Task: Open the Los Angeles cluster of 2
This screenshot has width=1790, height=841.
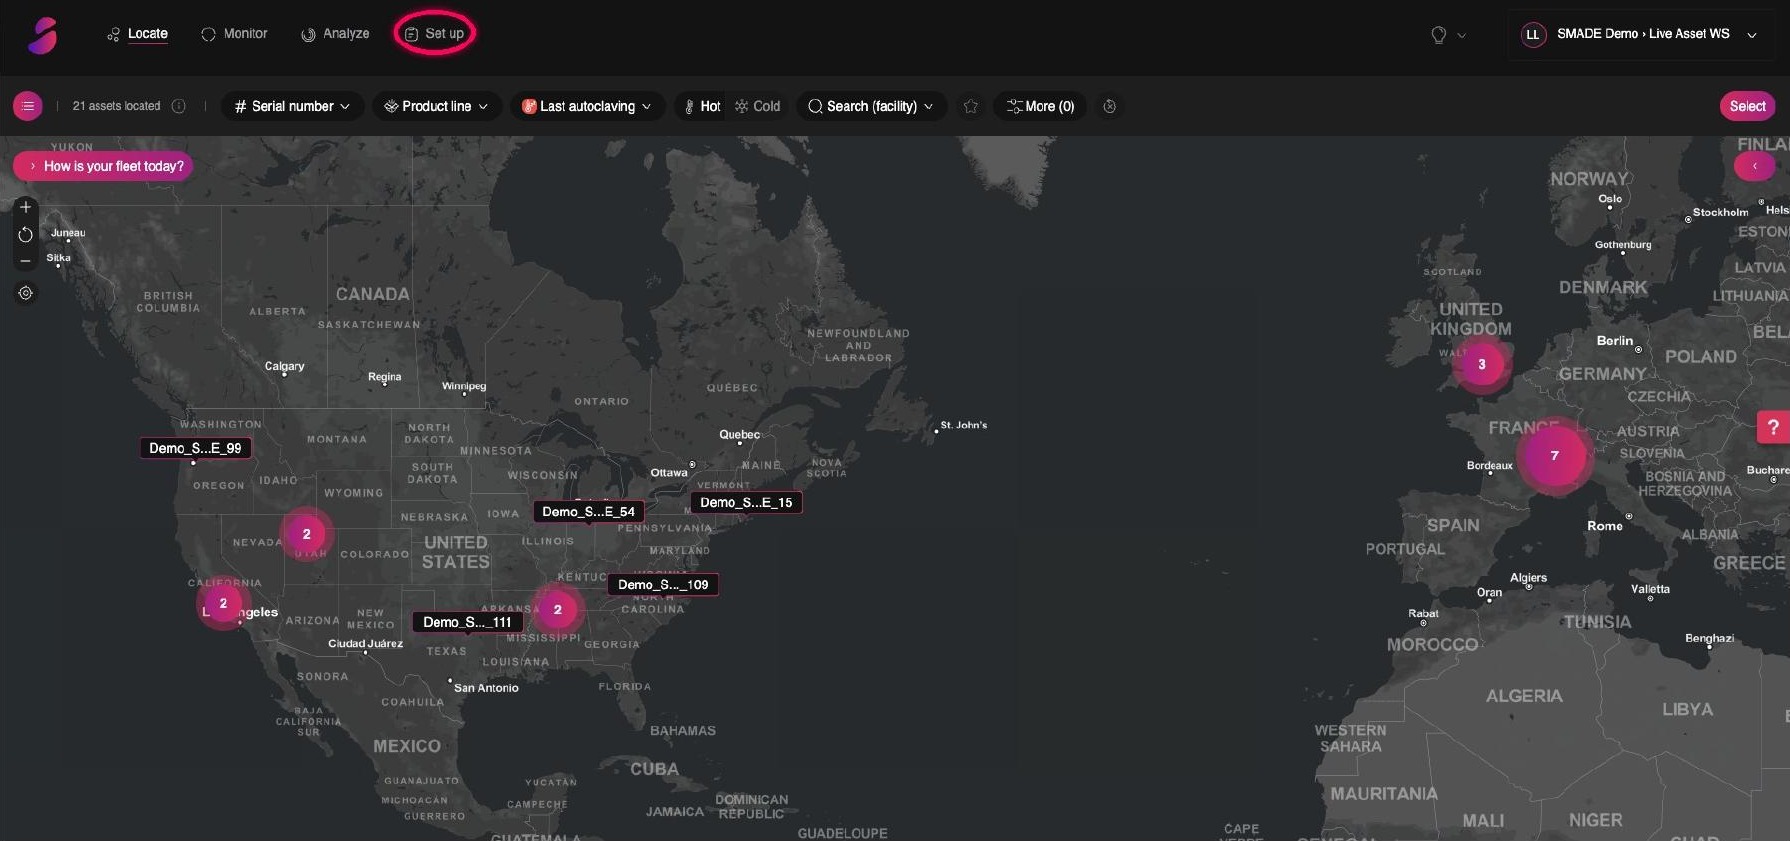Action: (223, 603)
